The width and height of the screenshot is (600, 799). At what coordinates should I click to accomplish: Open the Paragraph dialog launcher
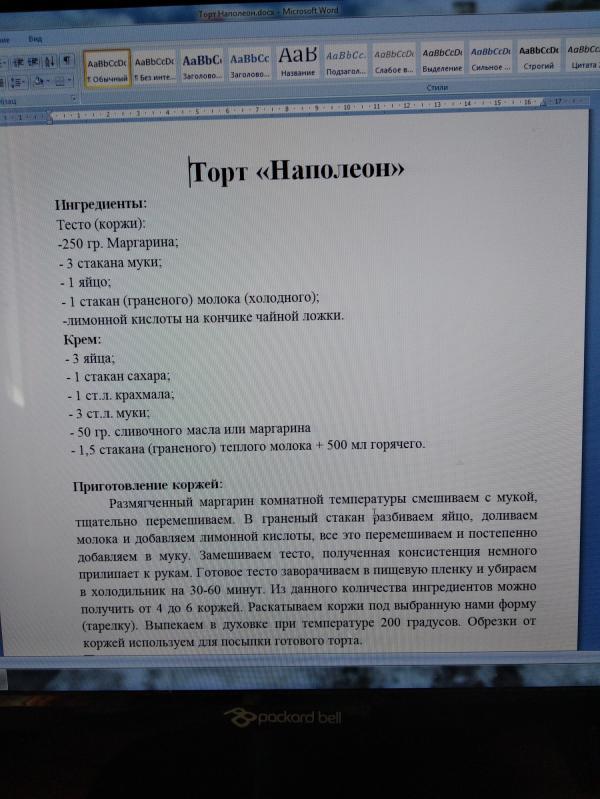[74, 99]
